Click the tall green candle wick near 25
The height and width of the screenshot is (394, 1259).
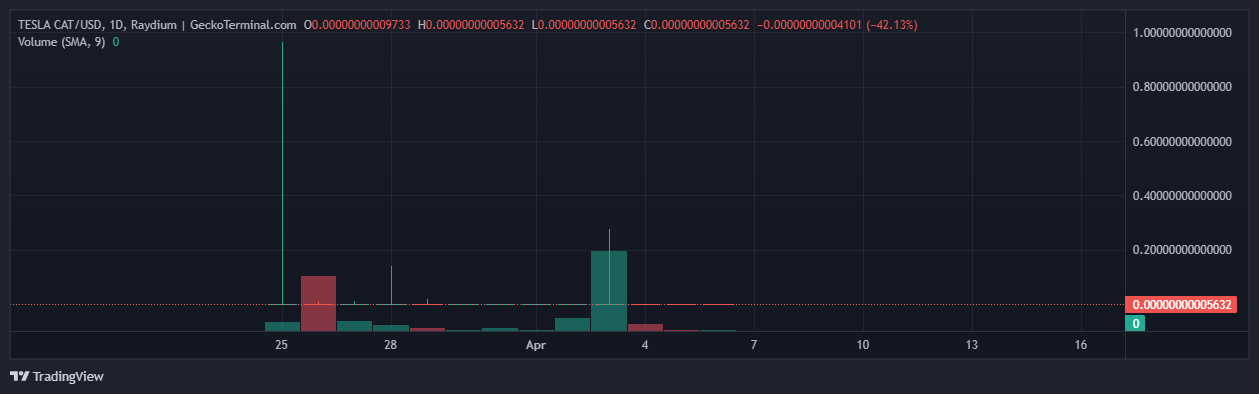283,173
